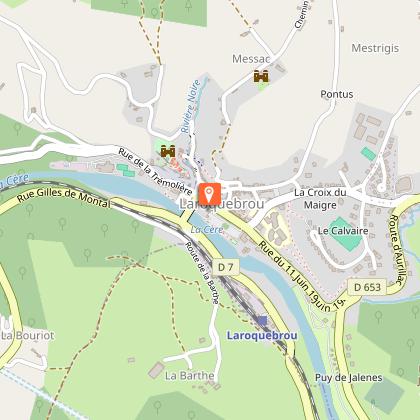Select the castle icon near Messac
420x420 pixels.
[x=261, y=76]
